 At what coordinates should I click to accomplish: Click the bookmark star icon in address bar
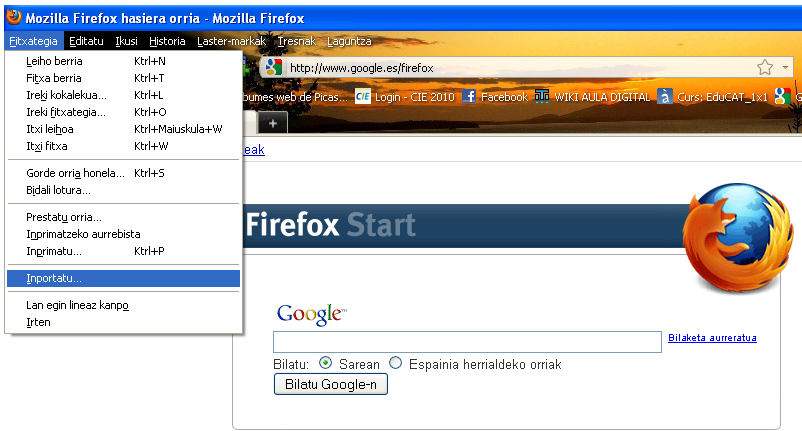tap(765, 67)
